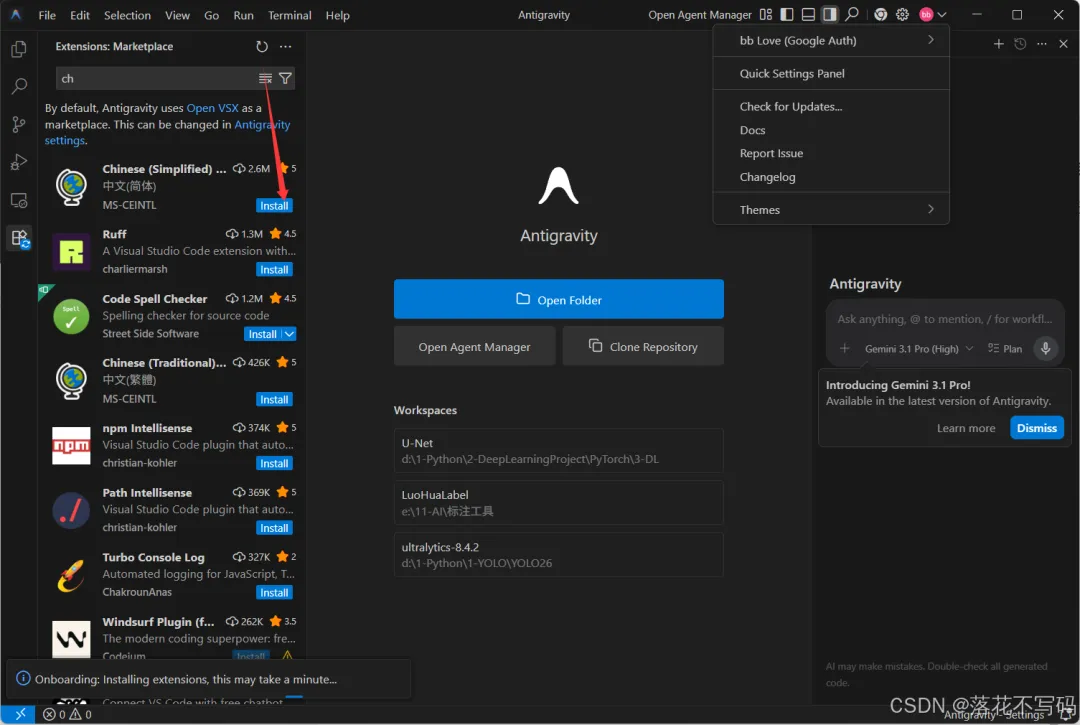Click the title bar search magnifier

click(x=852, y=14)
